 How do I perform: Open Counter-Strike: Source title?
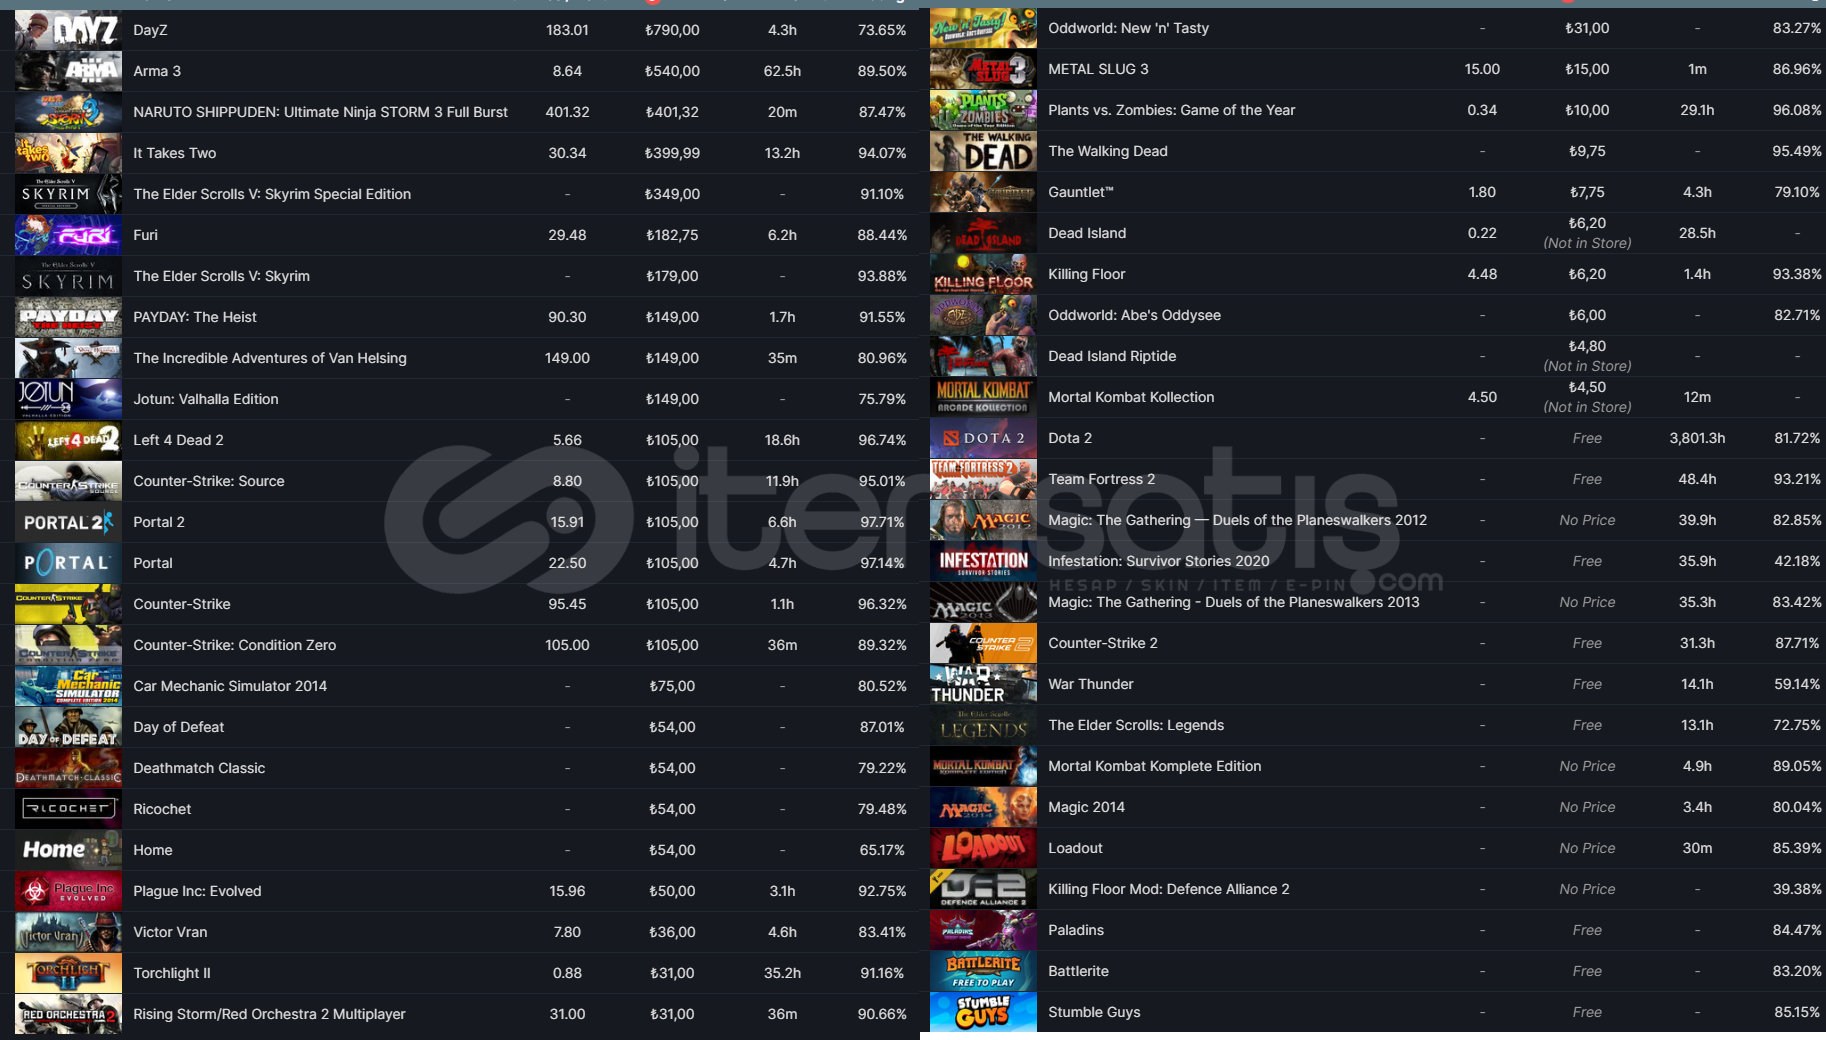(209, 481)
